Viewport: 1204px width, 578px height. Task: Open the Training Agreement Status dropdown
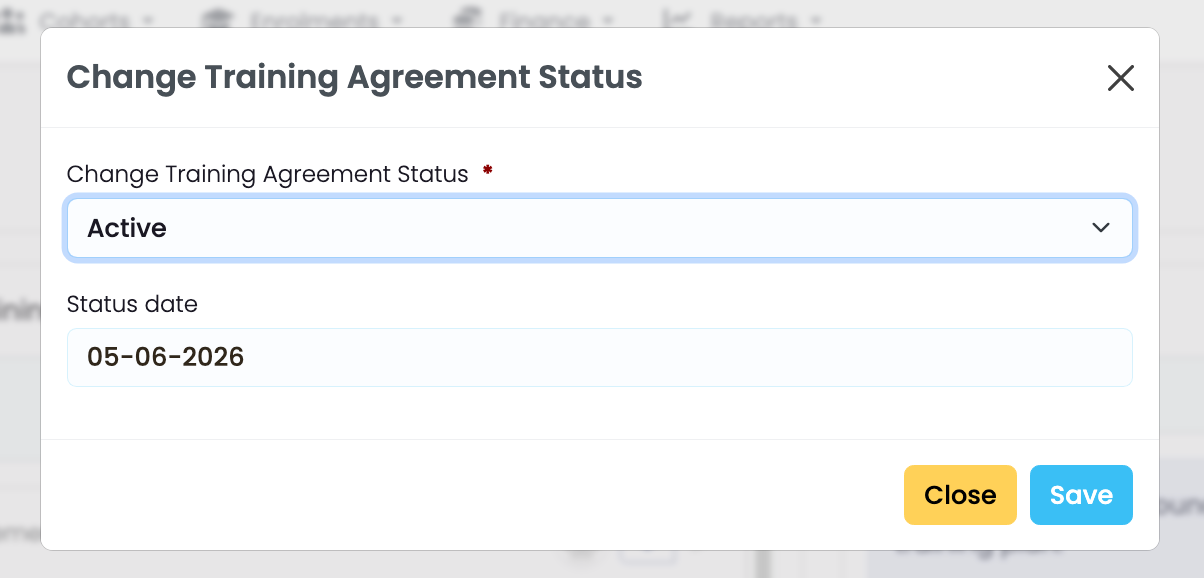(x=600, y=228)
